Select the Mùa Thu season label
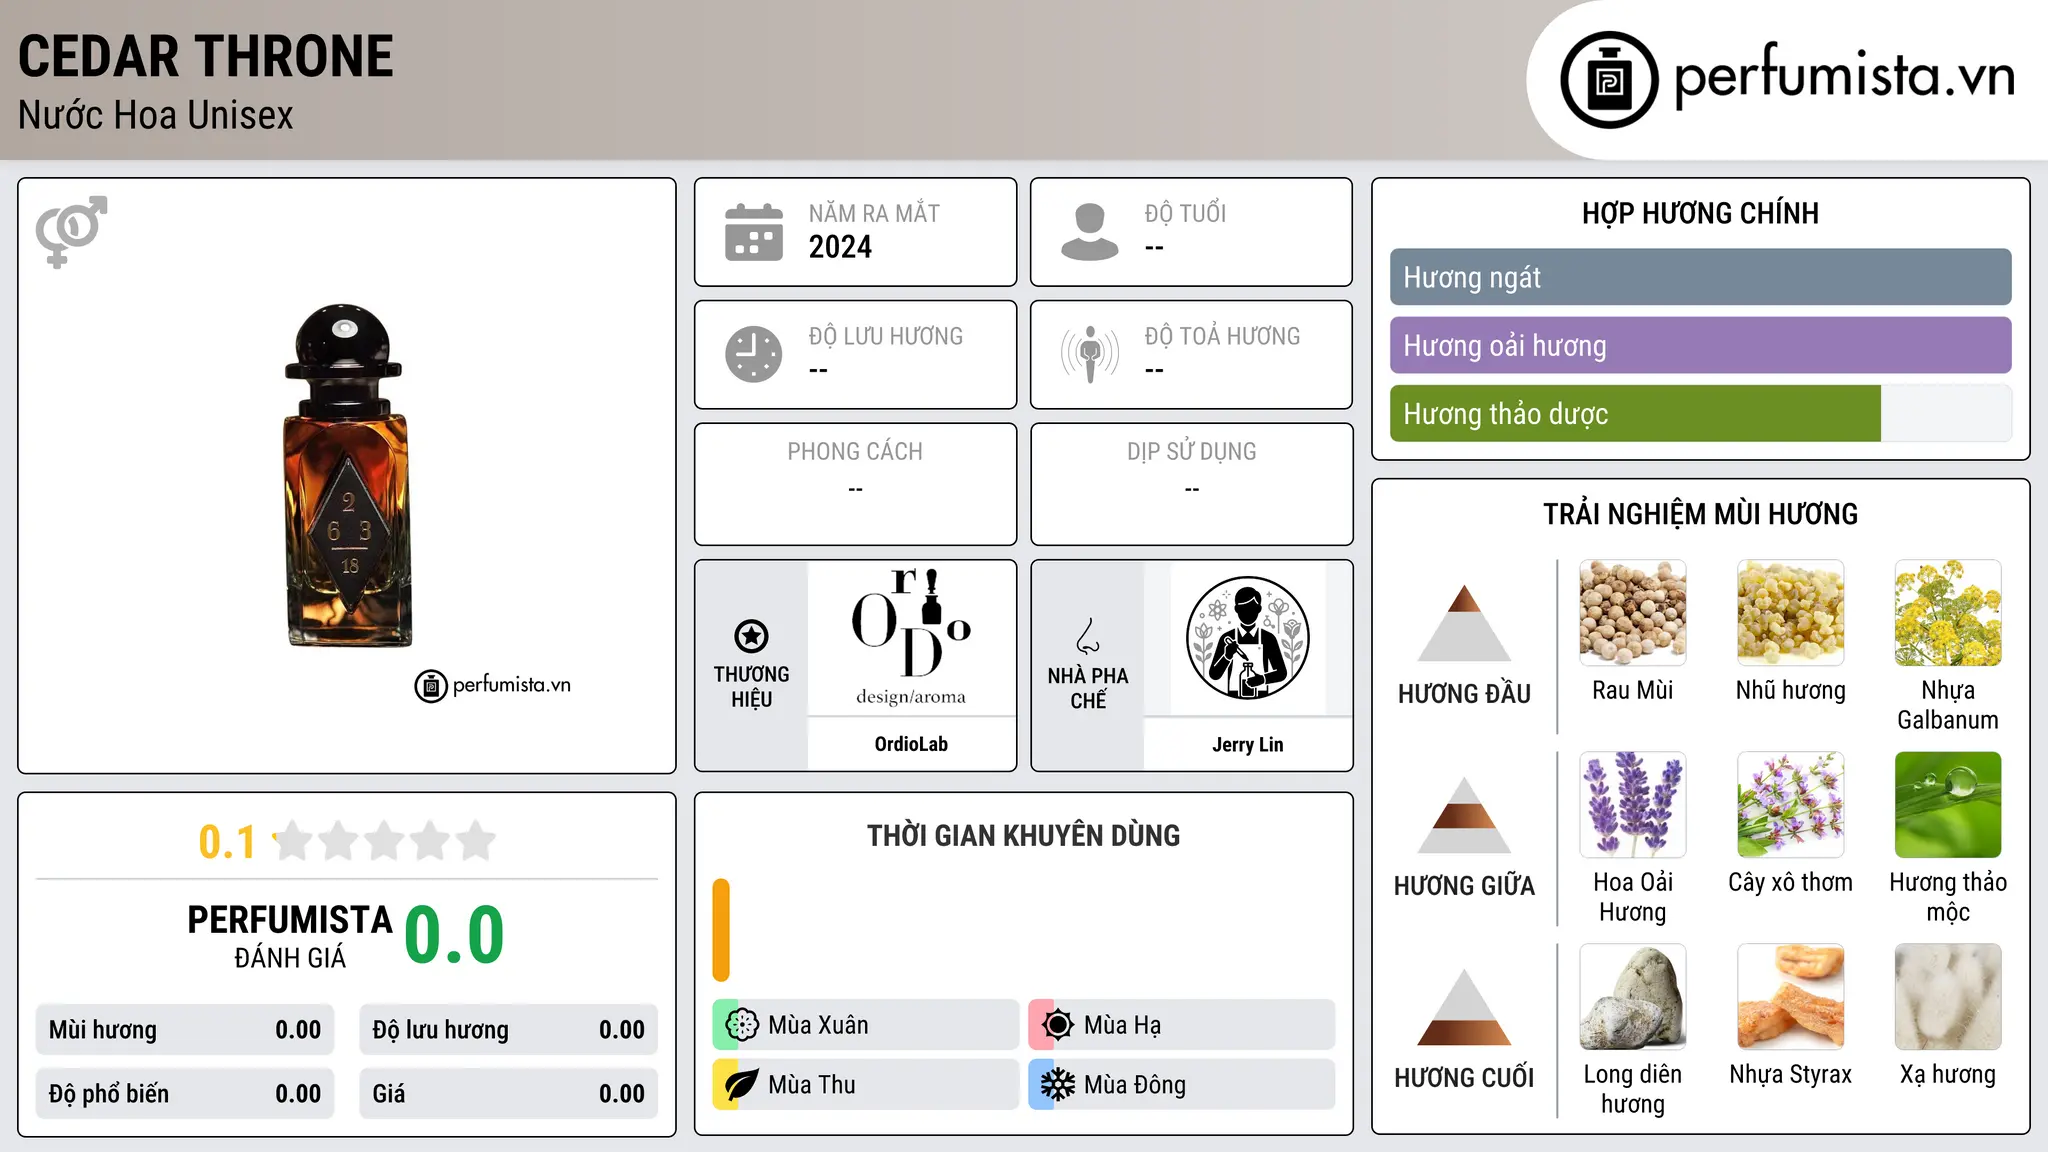 click(x=812, y=1085)
